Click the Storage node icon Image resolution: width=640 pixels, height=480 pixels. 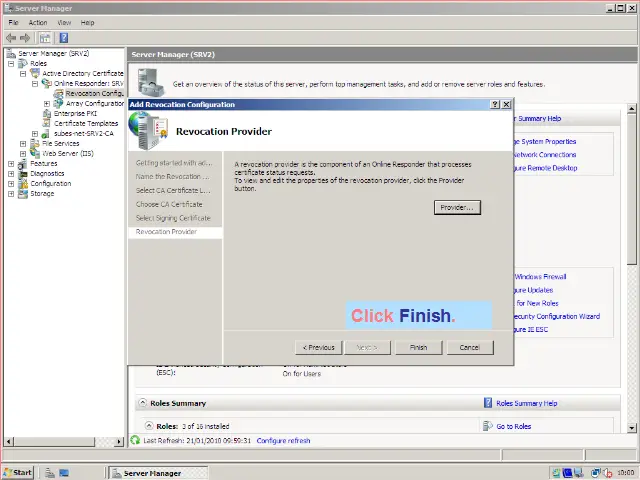pyautogui.click(x=23, y=193)
